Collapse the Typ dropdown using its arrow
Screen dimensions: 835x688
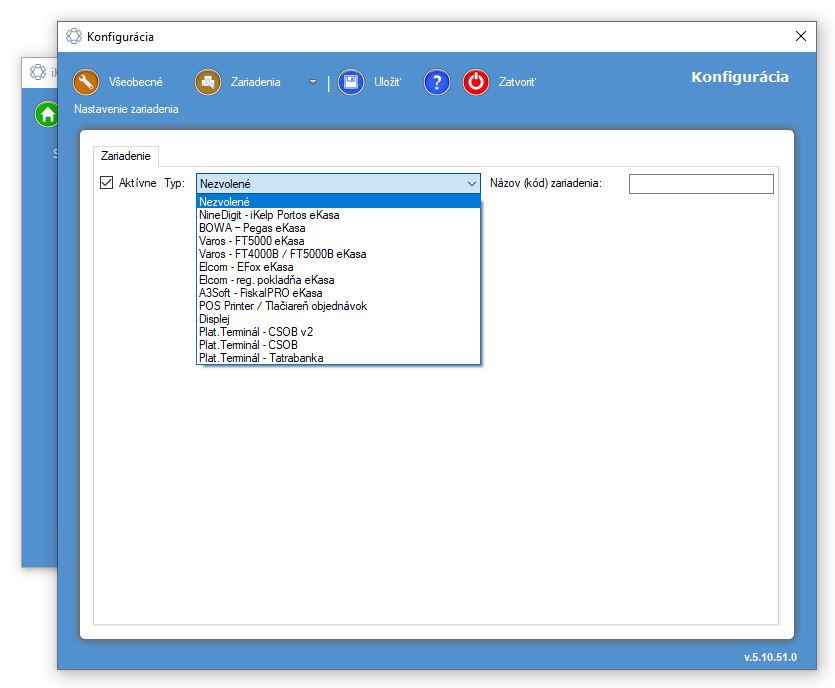(x=472, y=184)
